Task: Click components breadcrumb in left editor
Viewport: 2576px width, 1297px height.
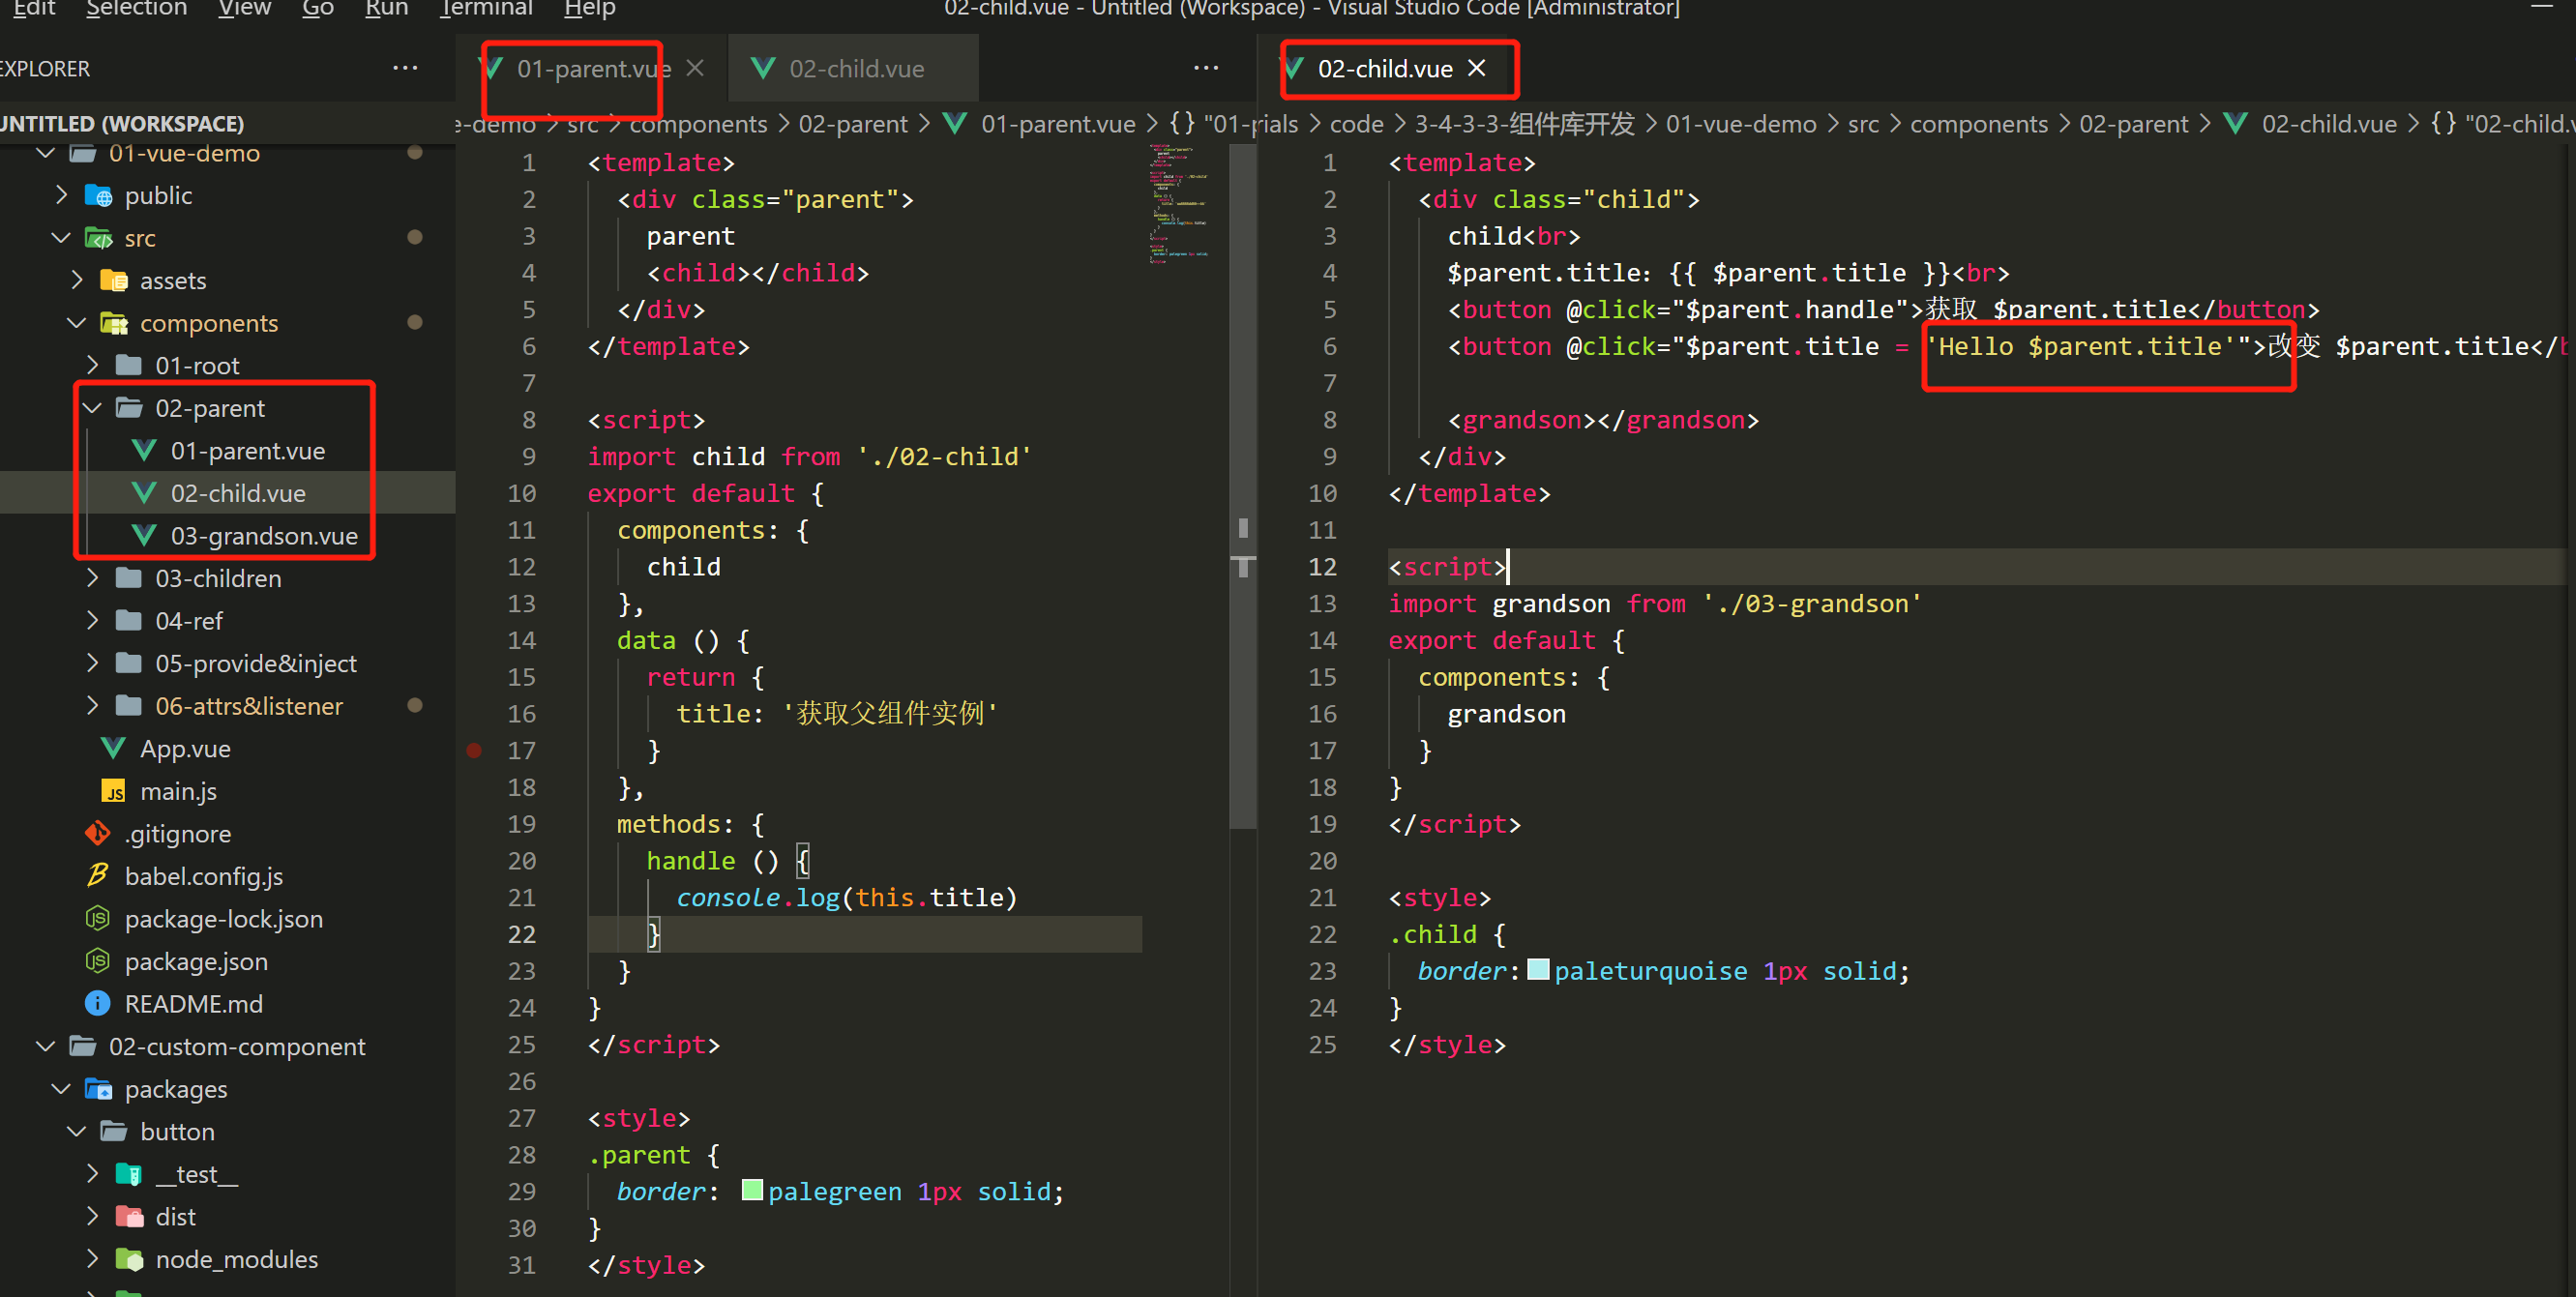Action: click(698, 124)
